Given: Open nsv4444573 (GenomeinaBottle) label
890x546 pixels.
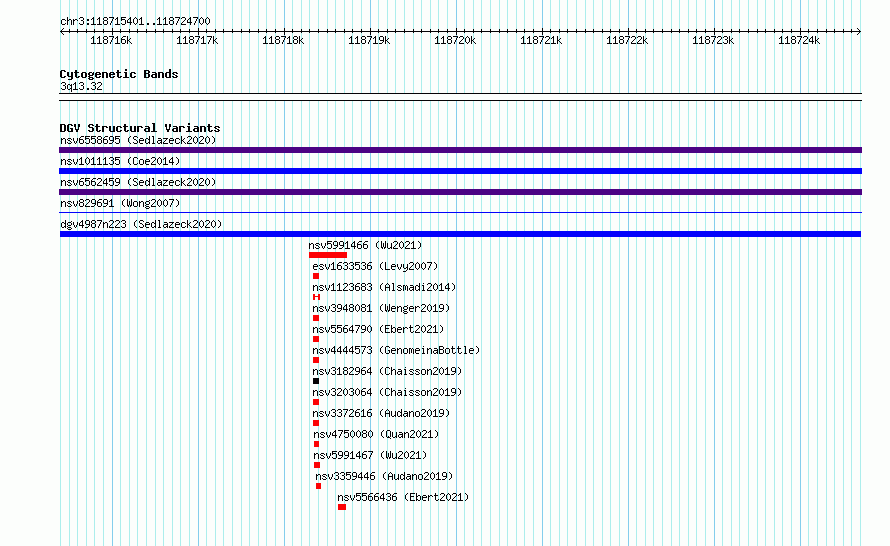Looking at the screenshot, I should pyautogui.click(x=396, y=350).
